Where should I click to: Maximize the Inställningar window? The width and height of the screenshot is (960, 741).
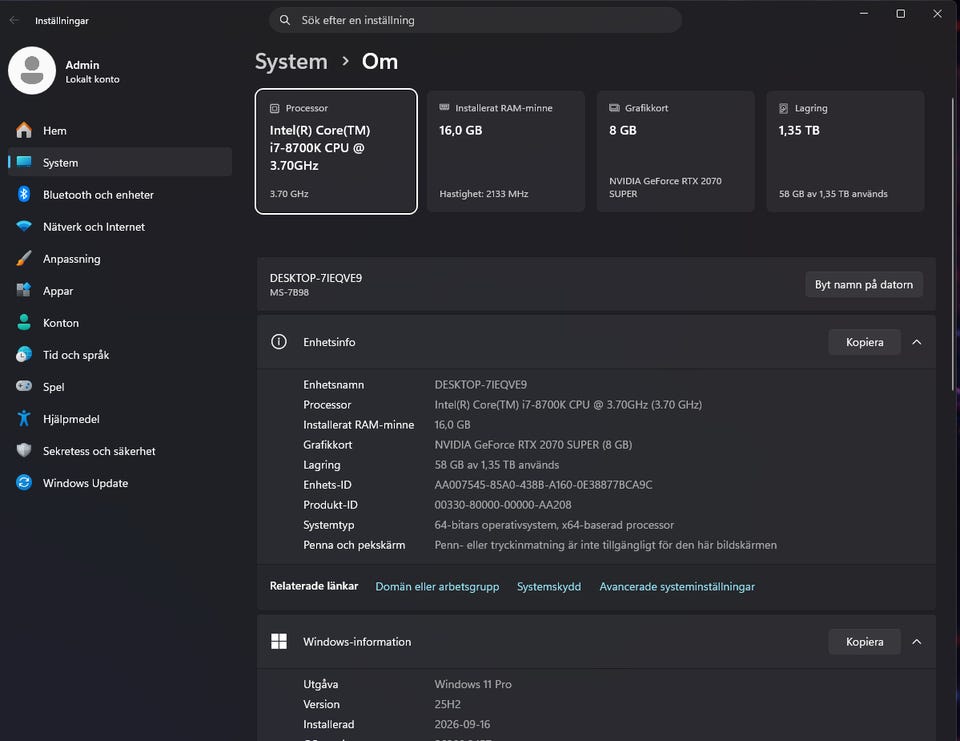click(x=900, y=13)
